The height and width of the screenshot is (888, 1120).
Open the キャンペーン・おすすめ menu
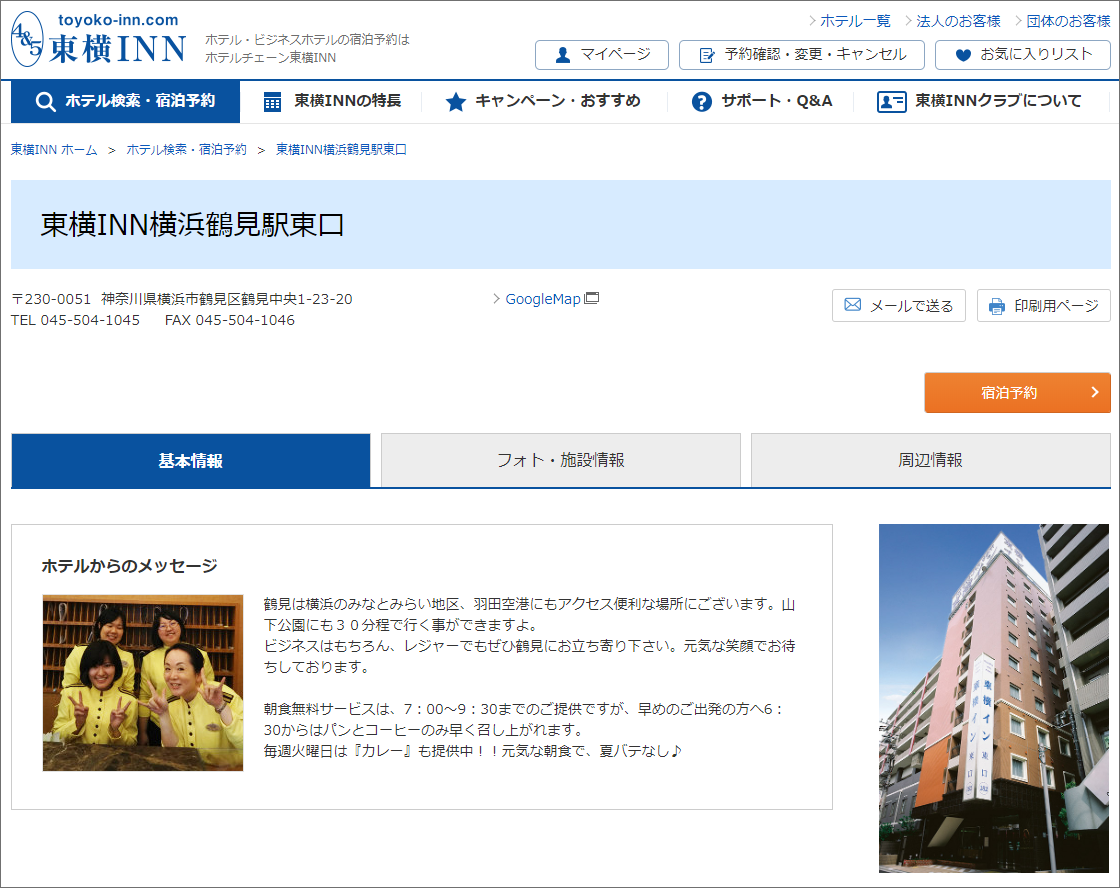[544, 101]
